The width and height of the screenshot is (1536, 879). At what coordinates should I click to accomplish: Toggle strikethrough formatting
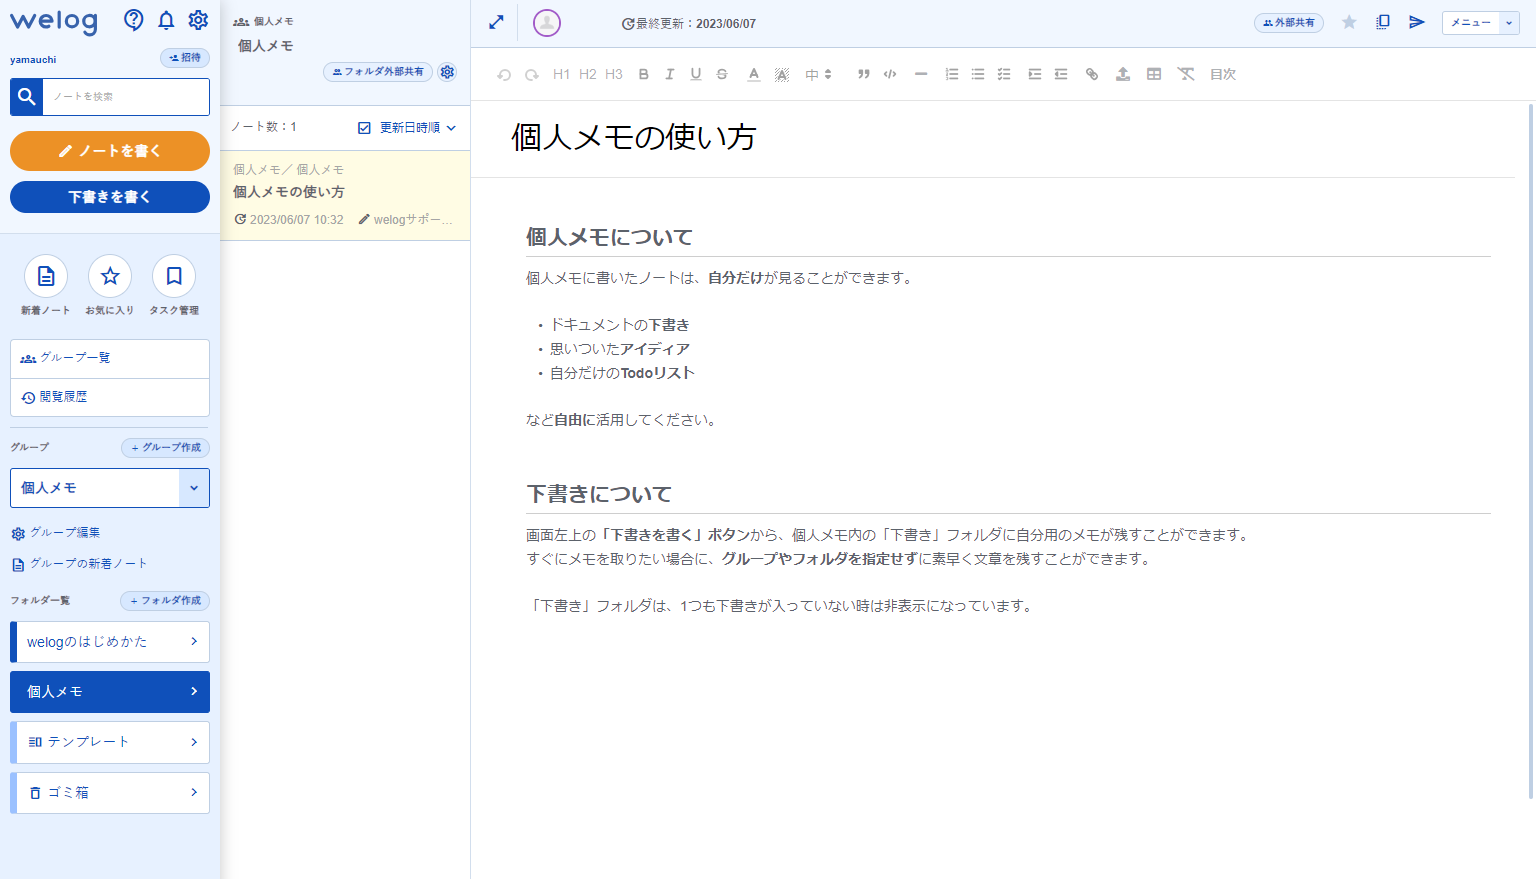[722, 74]
